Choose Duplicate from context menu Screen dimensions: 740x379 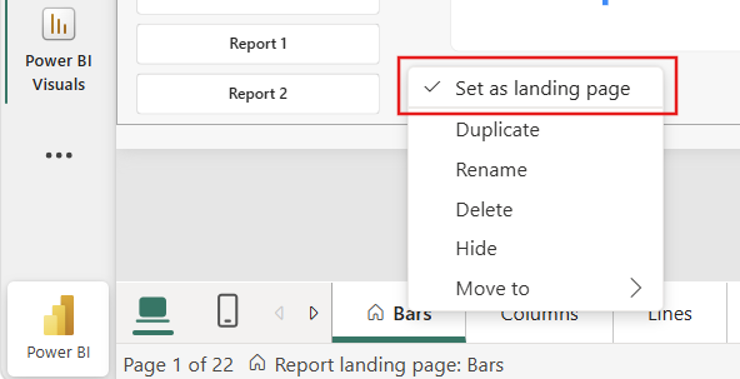[x=536, y=129]
